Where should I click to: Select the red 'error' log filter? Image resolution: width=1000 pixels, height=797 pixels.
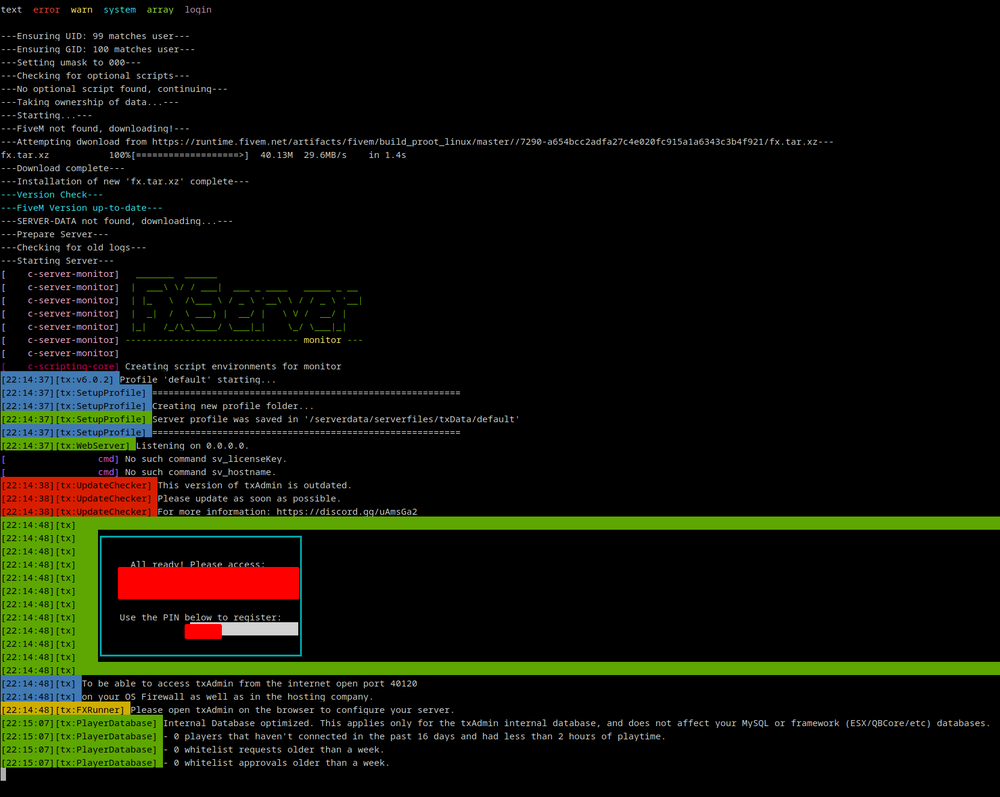pyautogui.click(x=47, y=10)
